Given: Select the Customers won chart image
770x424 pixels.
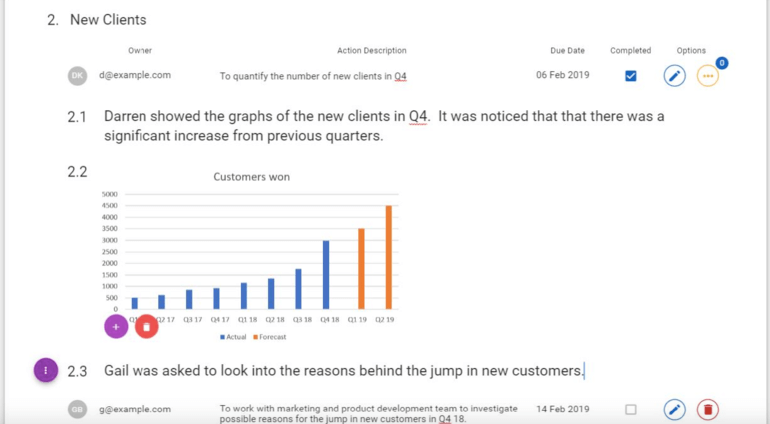Looking at the screenshot, I should [x=250, y=255].
